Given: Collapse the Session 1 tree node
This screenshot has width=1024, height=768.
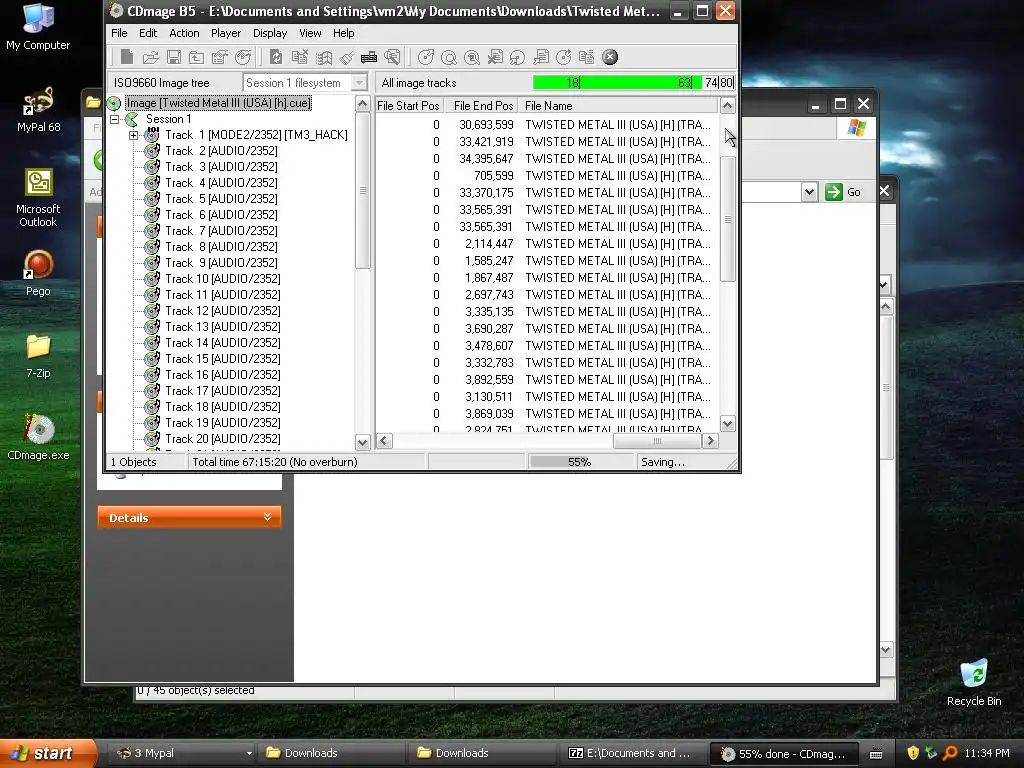Looking at the screenshot, I should (115, 119).
